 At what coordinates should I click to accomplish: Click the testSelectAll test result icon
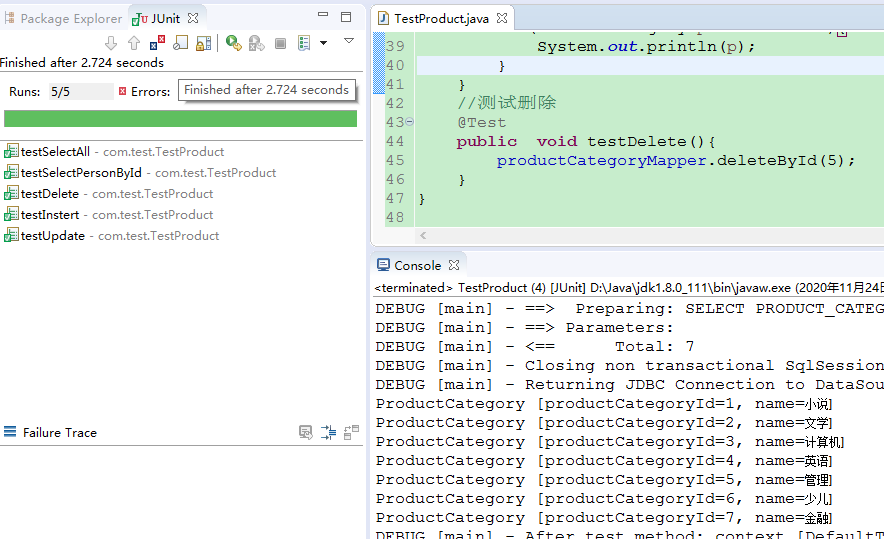point(11,151)
